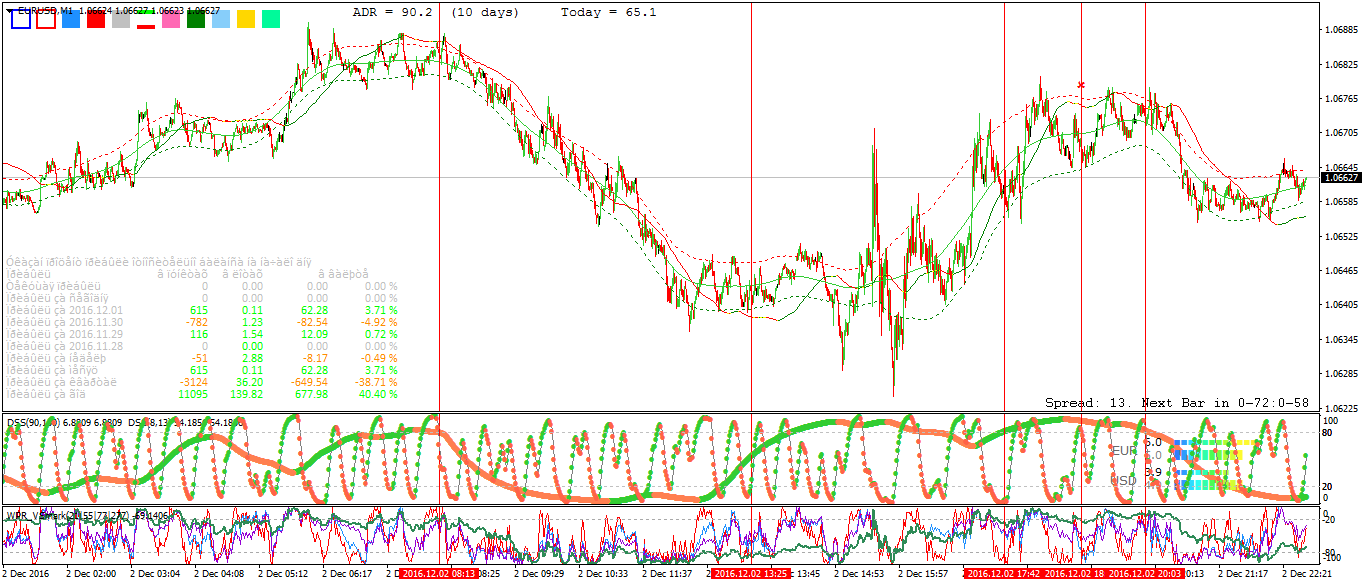Select the gray square swatch
This screenshot has width=1362, height=585.
tap(121, 19)
